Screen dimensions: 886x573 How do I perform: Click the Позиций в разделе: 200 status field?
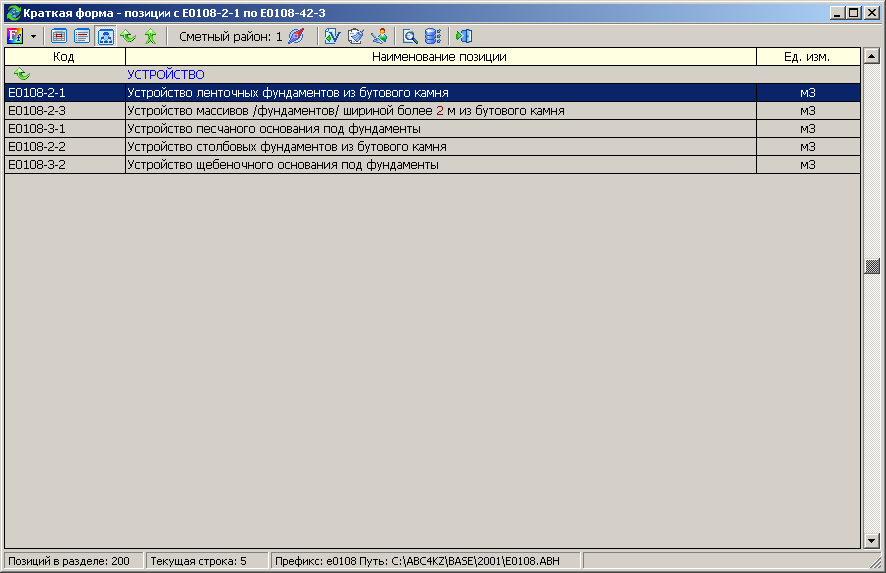pos(73,561)
